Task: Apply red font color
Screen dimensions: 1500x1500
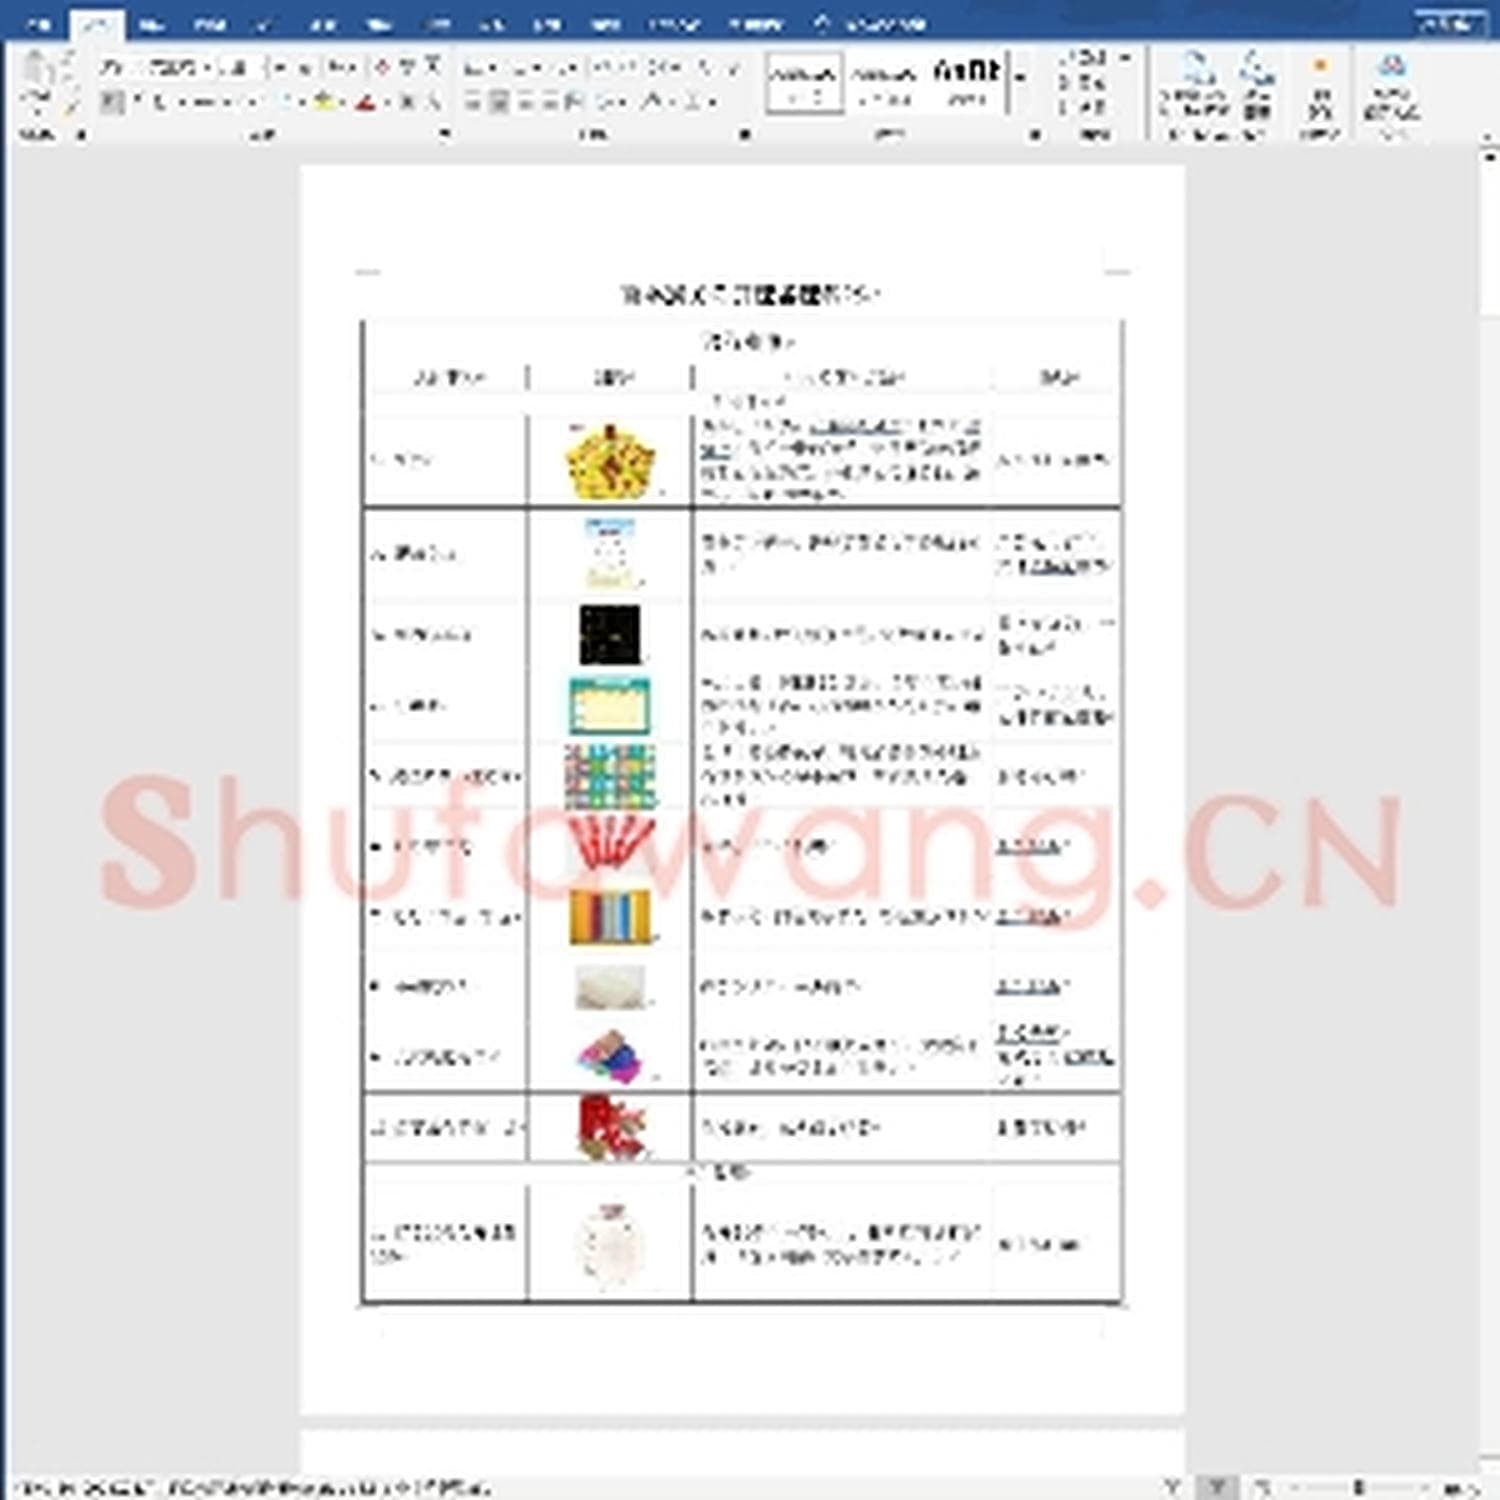Action: pyautogui.click(x=367, y=101)
